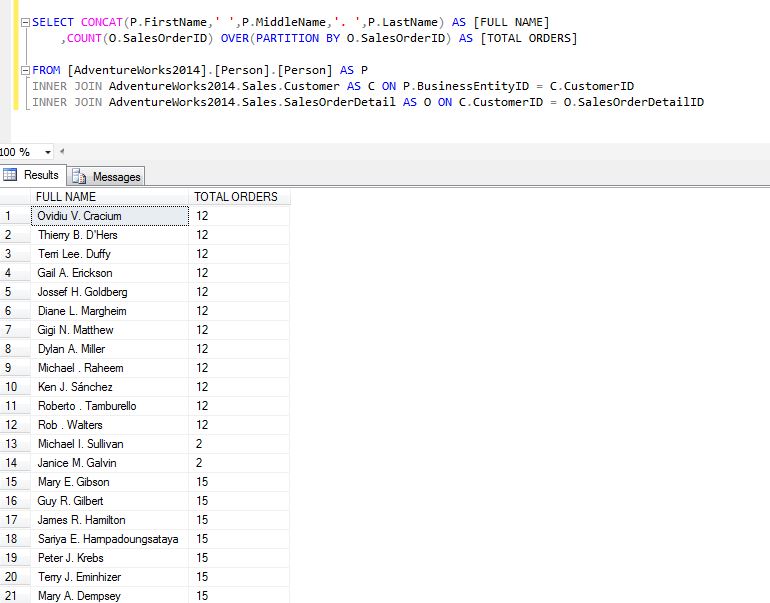This screenshot has width=770, height=603.
Task: Click the COUNT keyword in the query
Action: [84, 38]
